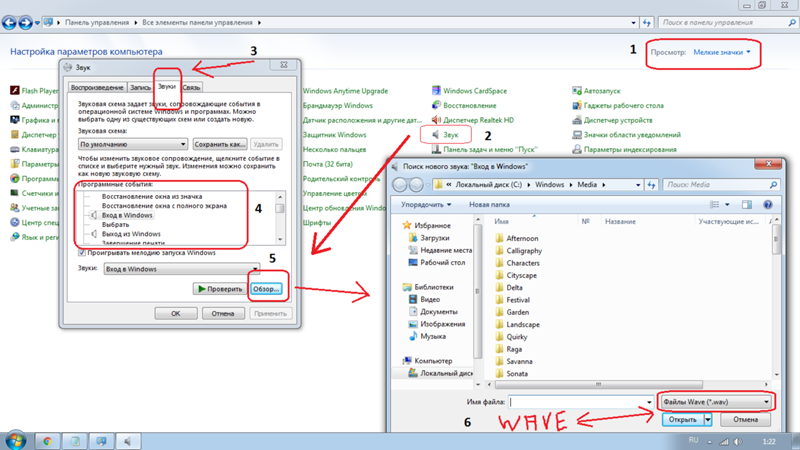Open Гаджеты рабочего стола icon

pyautogui.click(x=577, y=106)
